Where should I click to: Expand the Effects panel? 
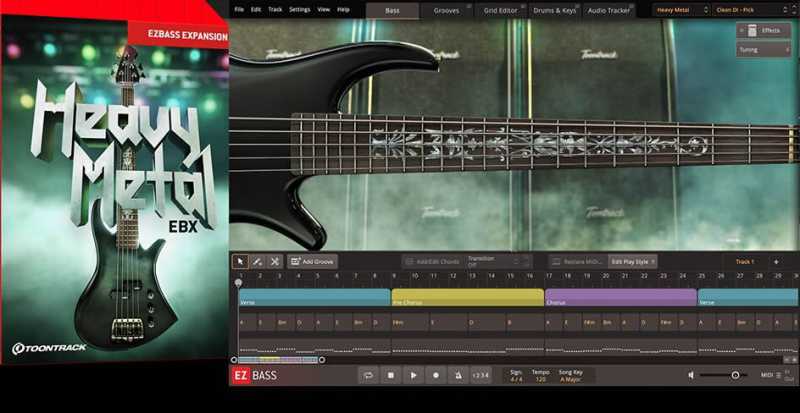(764, 31)
